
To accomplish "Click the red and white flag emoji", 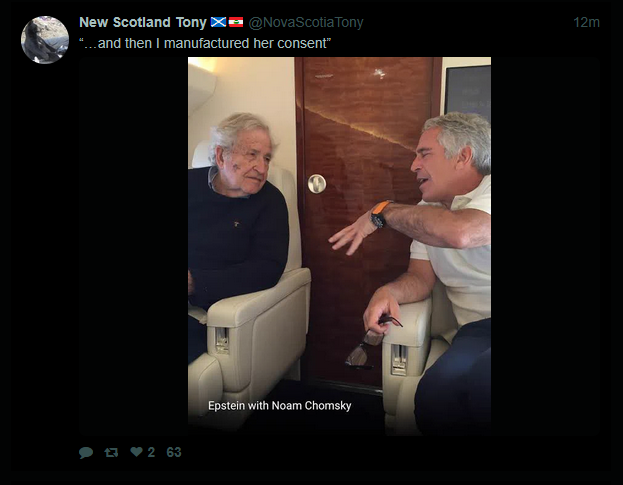I will pyautogui.click(x=236, y=22).
